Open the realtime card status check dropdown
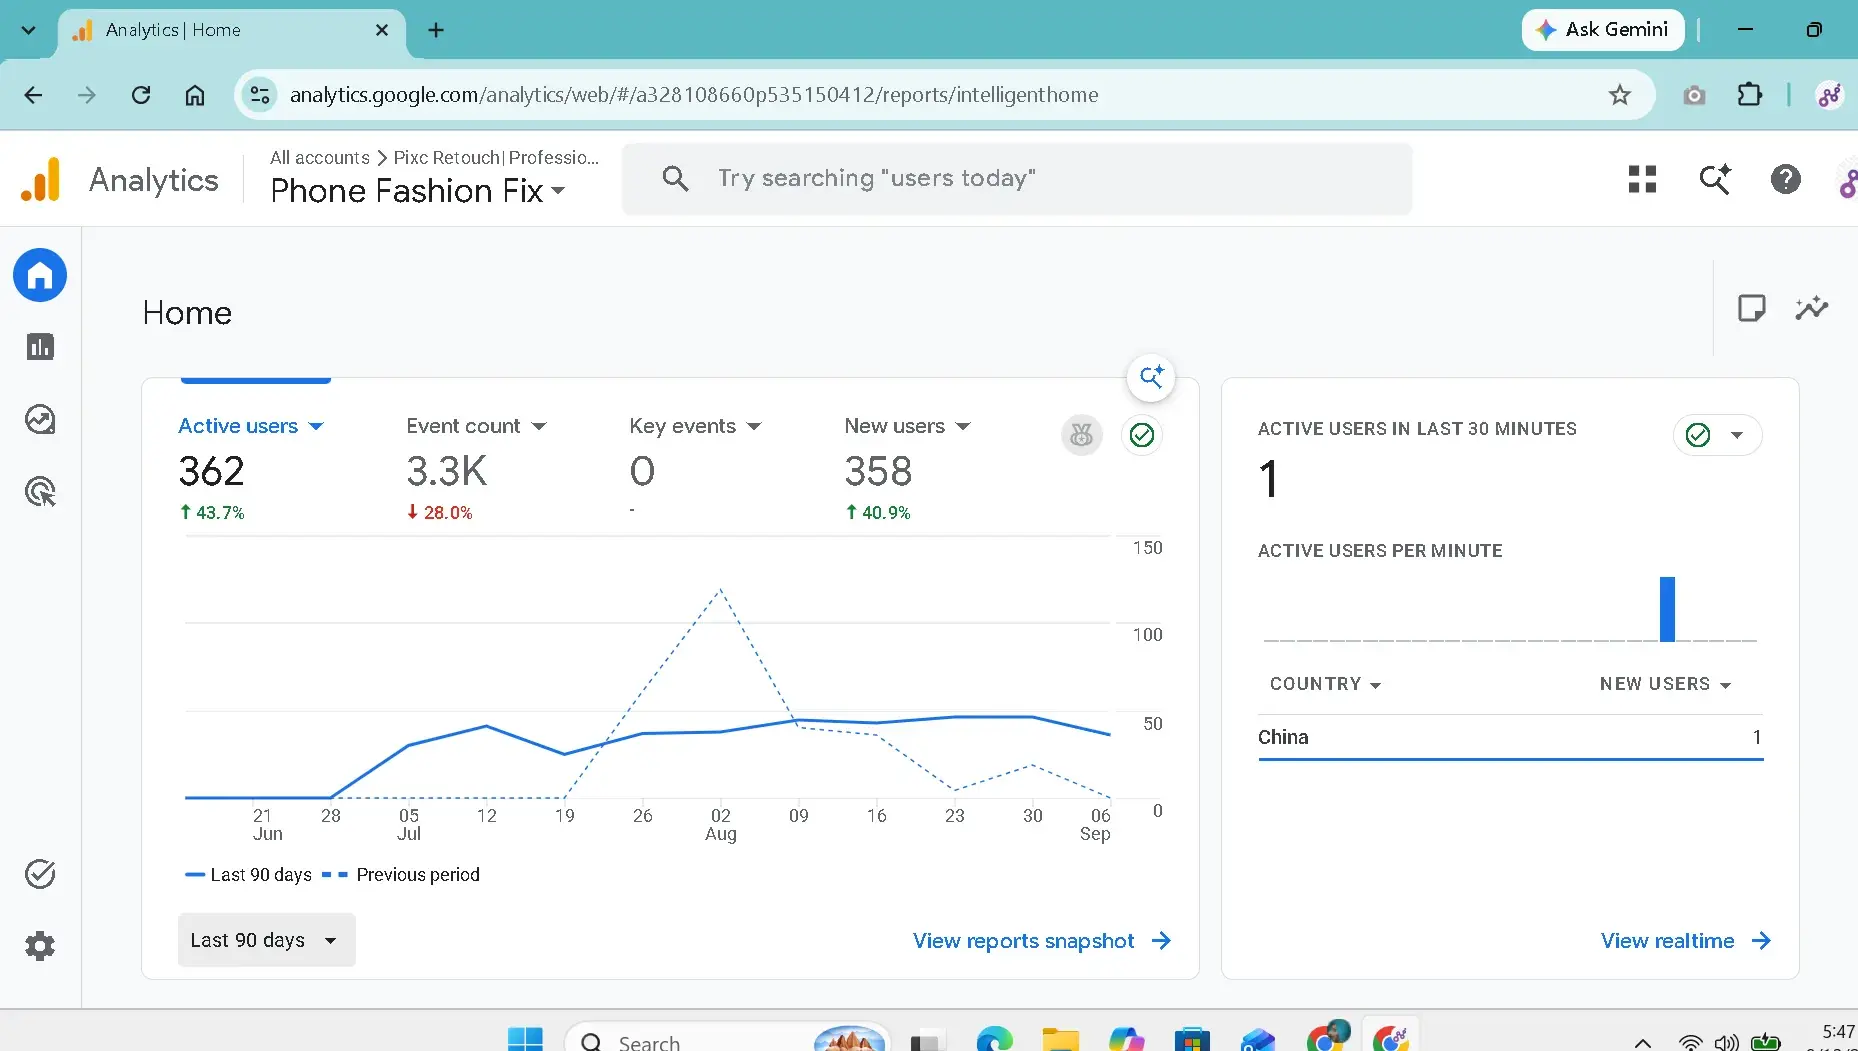1858x1051 pixels. tap(1717, 435)
